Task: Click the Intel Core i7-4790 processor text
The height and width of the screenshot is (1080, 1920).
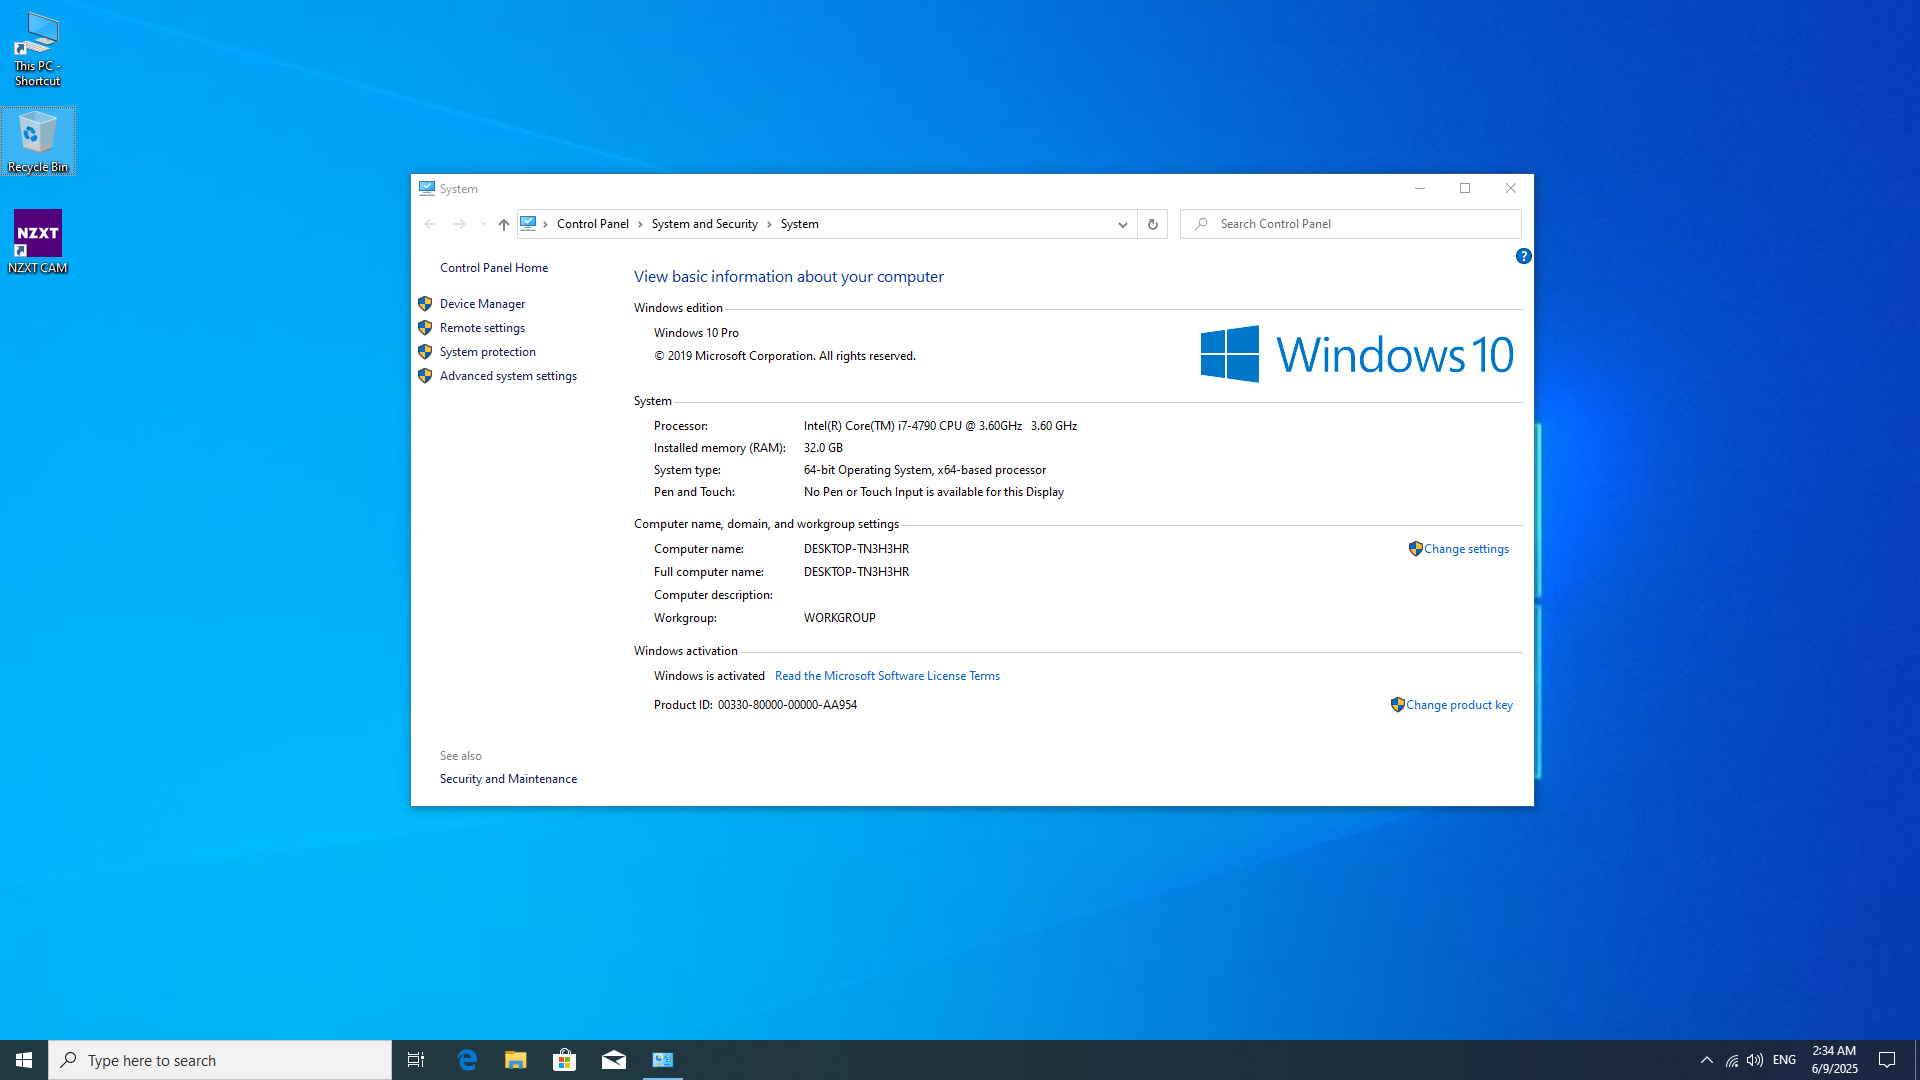Action: click(940, 426)
